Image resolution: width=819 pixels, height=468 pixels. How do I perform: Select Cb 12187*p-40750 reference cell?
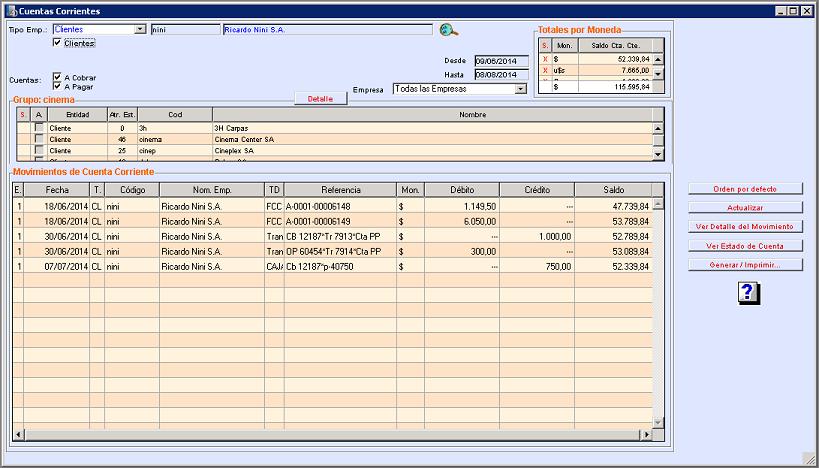click(340, 267)
